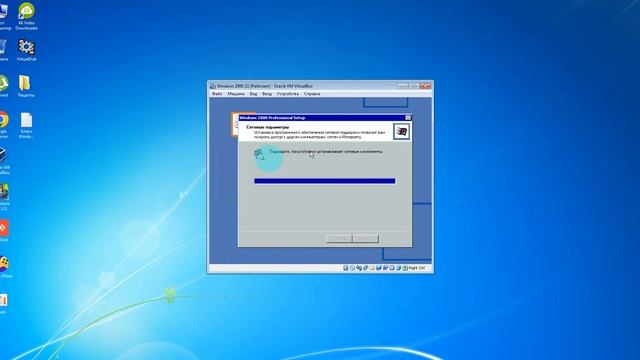Close the Windows 2000 Professional Setup dialog
This screenshot has width=640, height=360.
408,118
